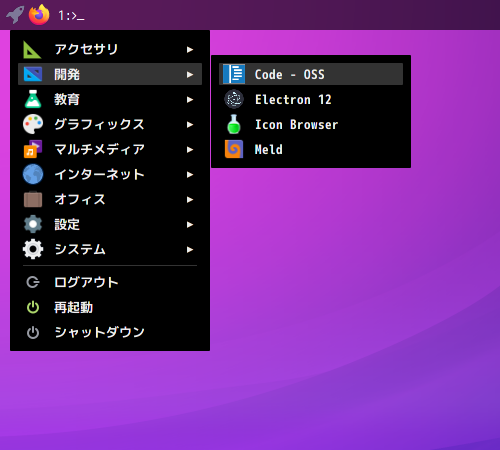Launch Meld from submenu
This screenshot has height=450, width=500.
point(311,149)
